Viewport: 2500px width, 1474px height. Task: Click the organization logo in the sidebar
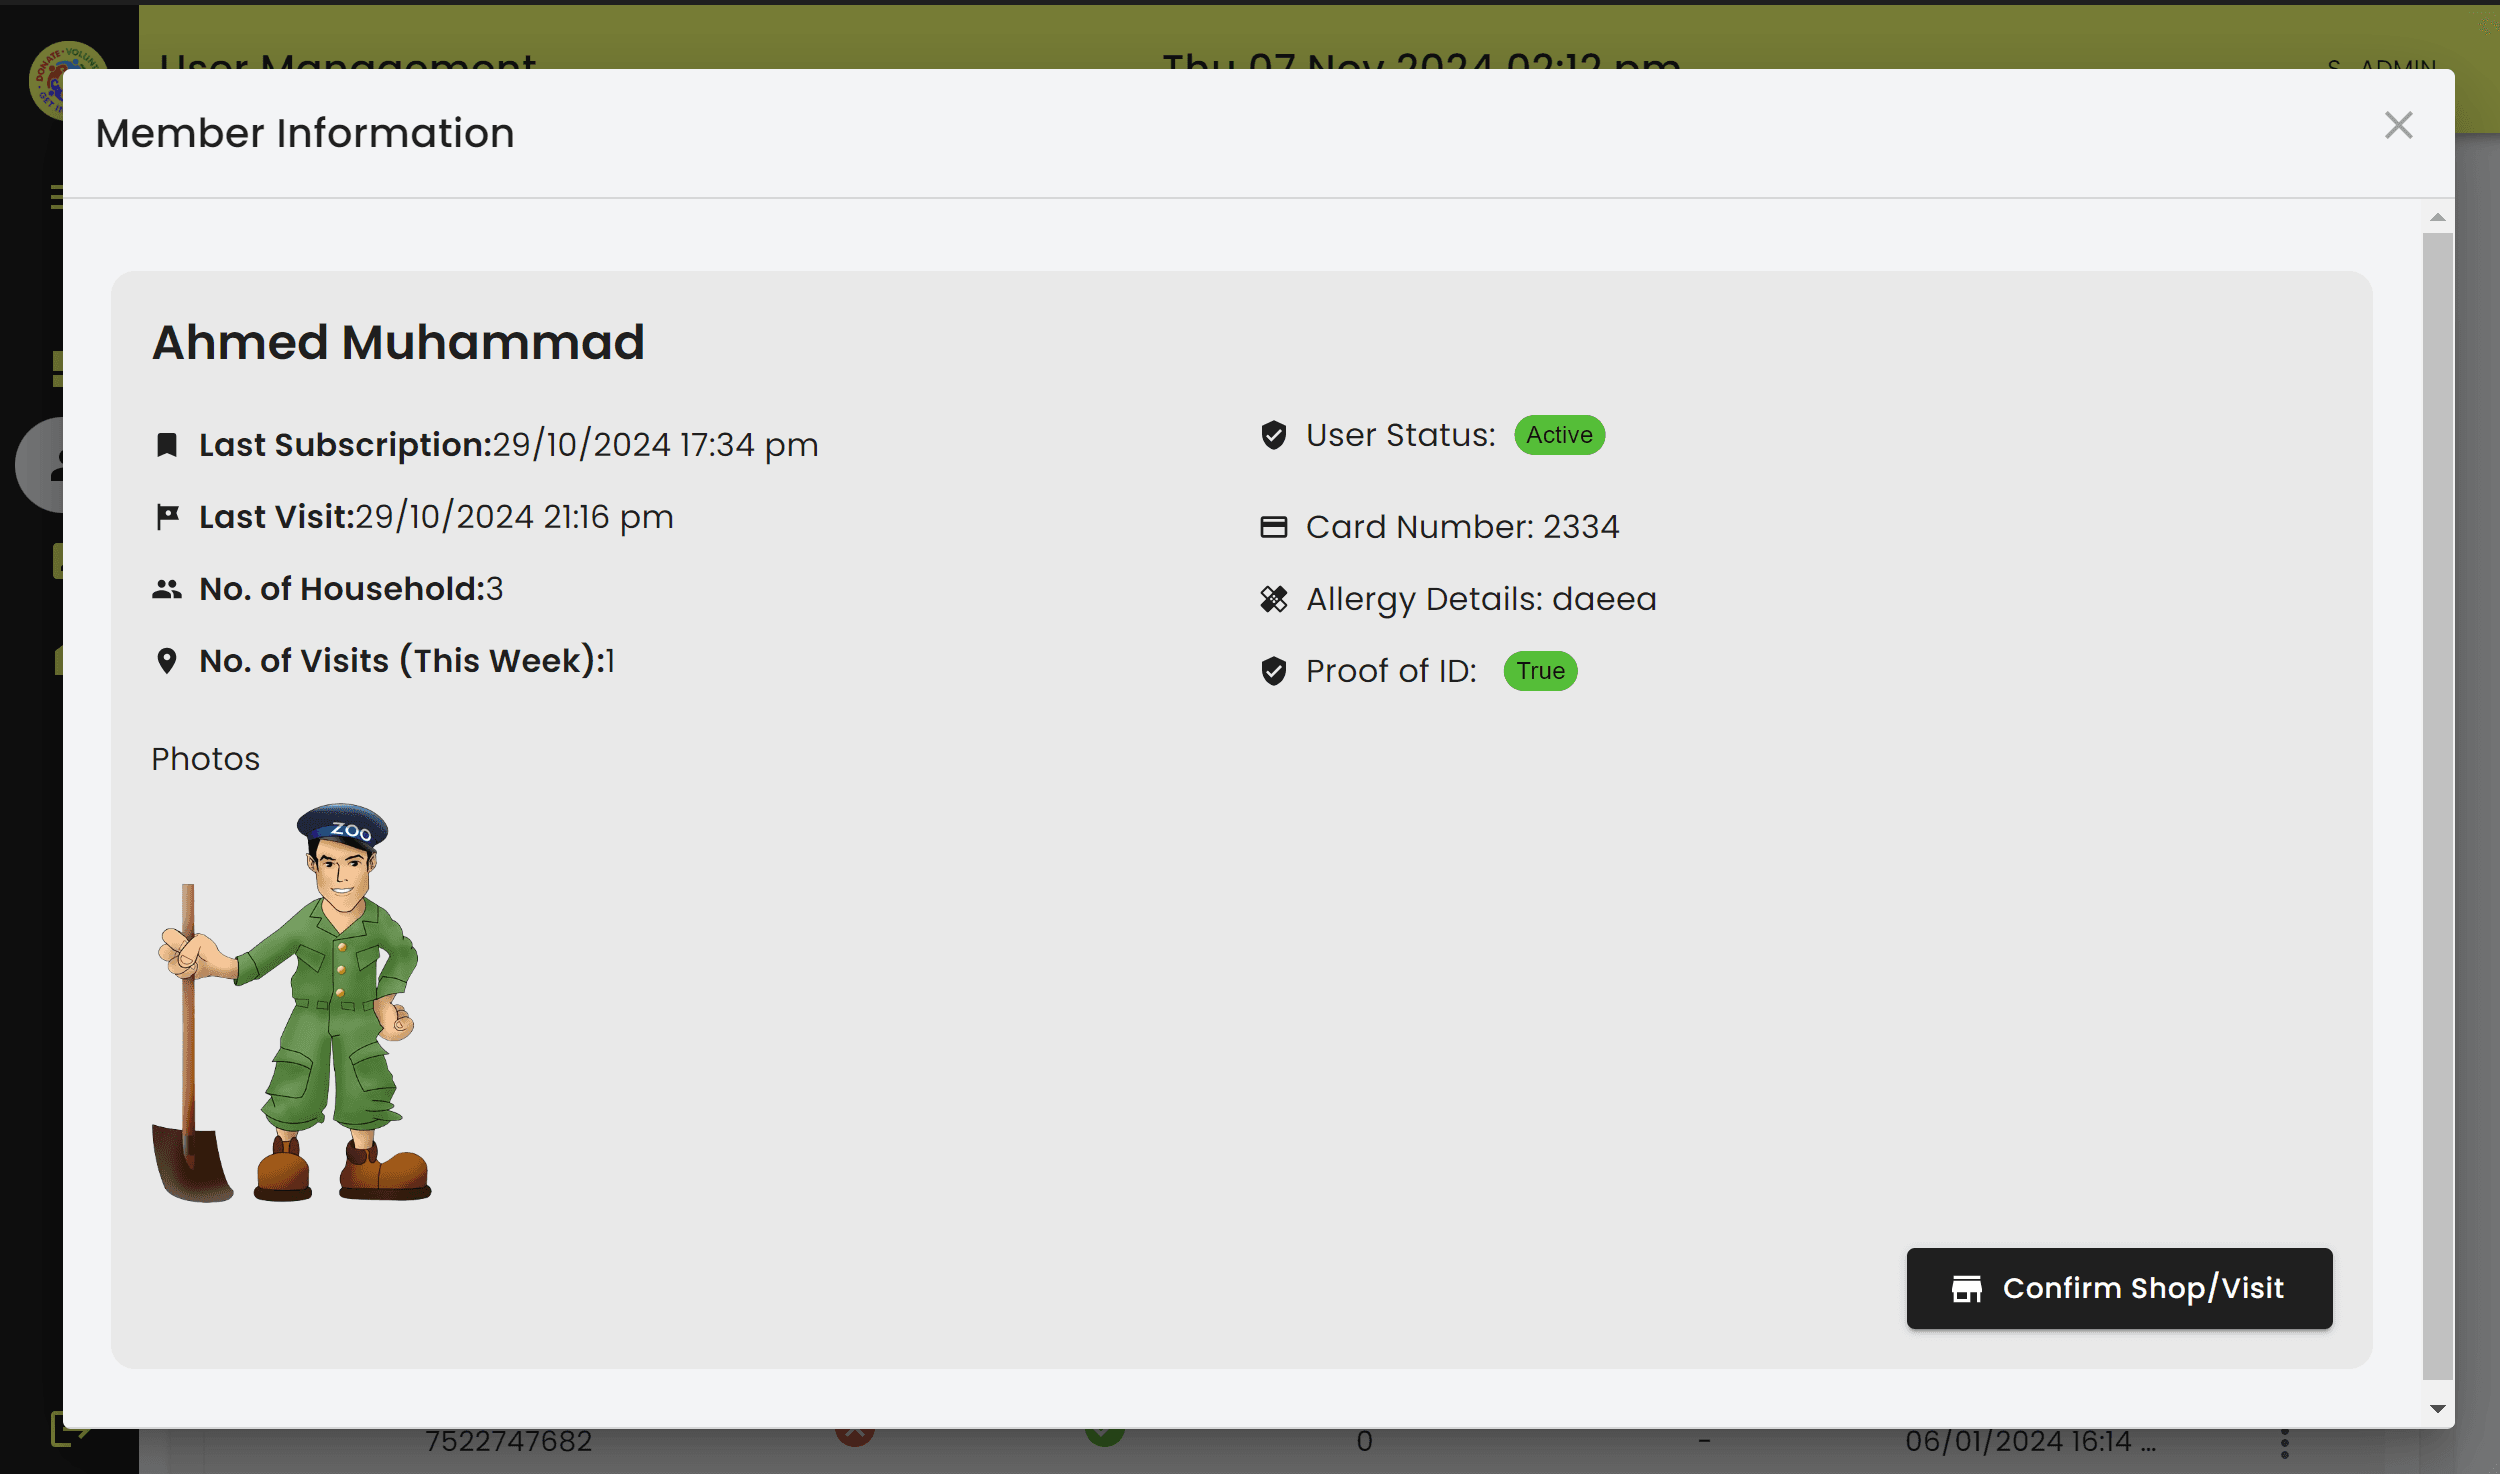48,80
